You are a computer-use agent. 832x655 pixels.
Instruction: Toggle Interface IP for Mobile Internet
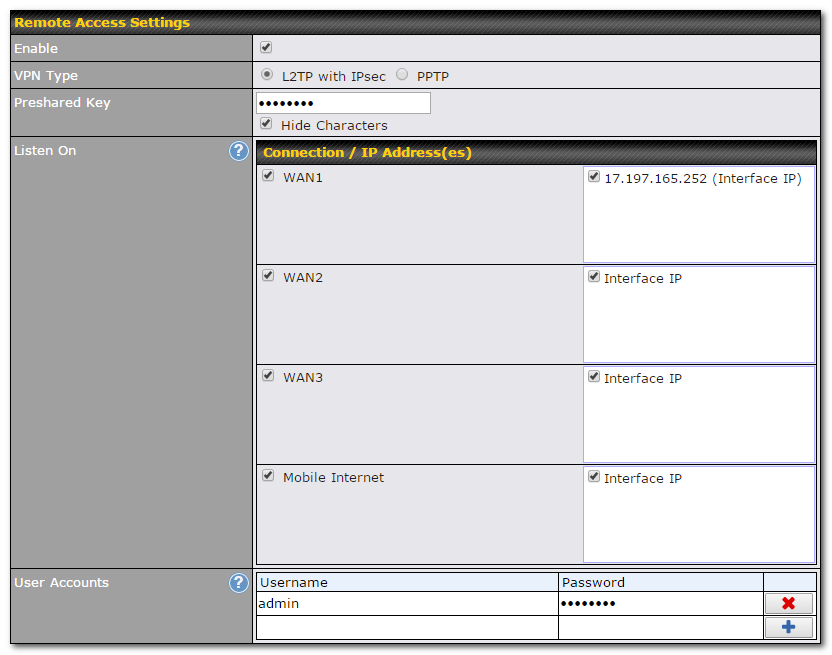(x=593, y=477)
